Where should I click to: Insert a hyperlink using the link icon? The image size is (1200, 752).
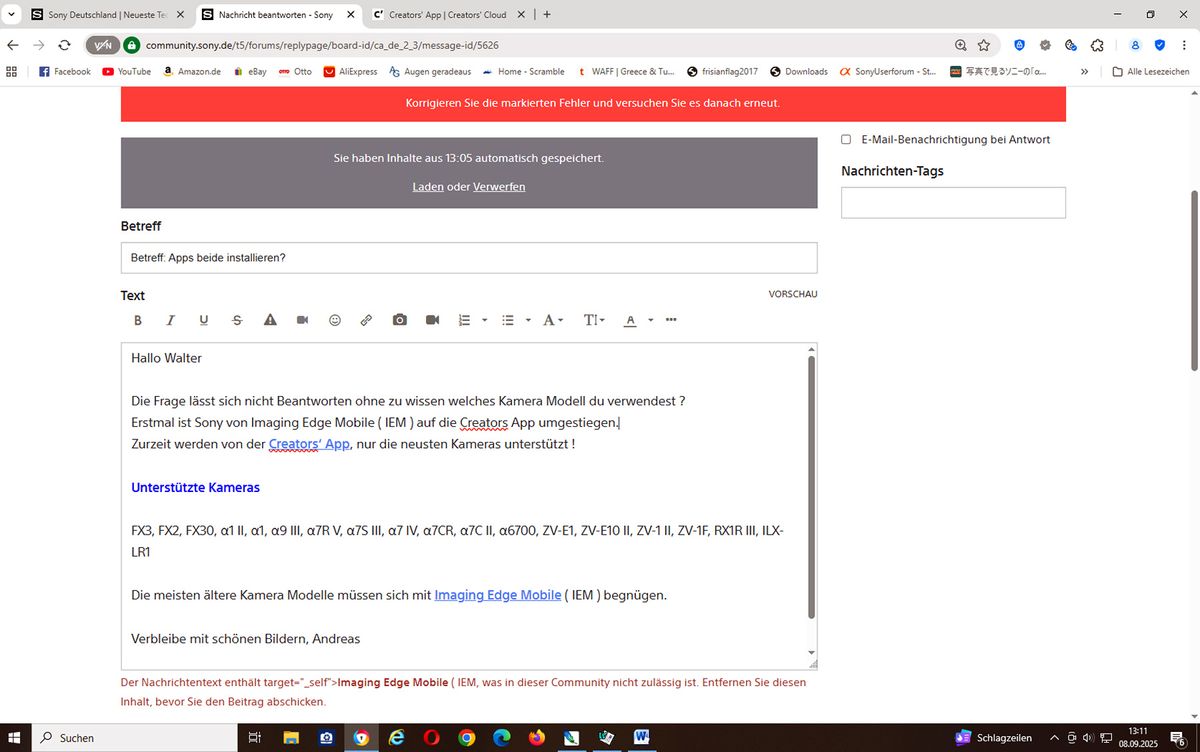[x=366, y=320]
